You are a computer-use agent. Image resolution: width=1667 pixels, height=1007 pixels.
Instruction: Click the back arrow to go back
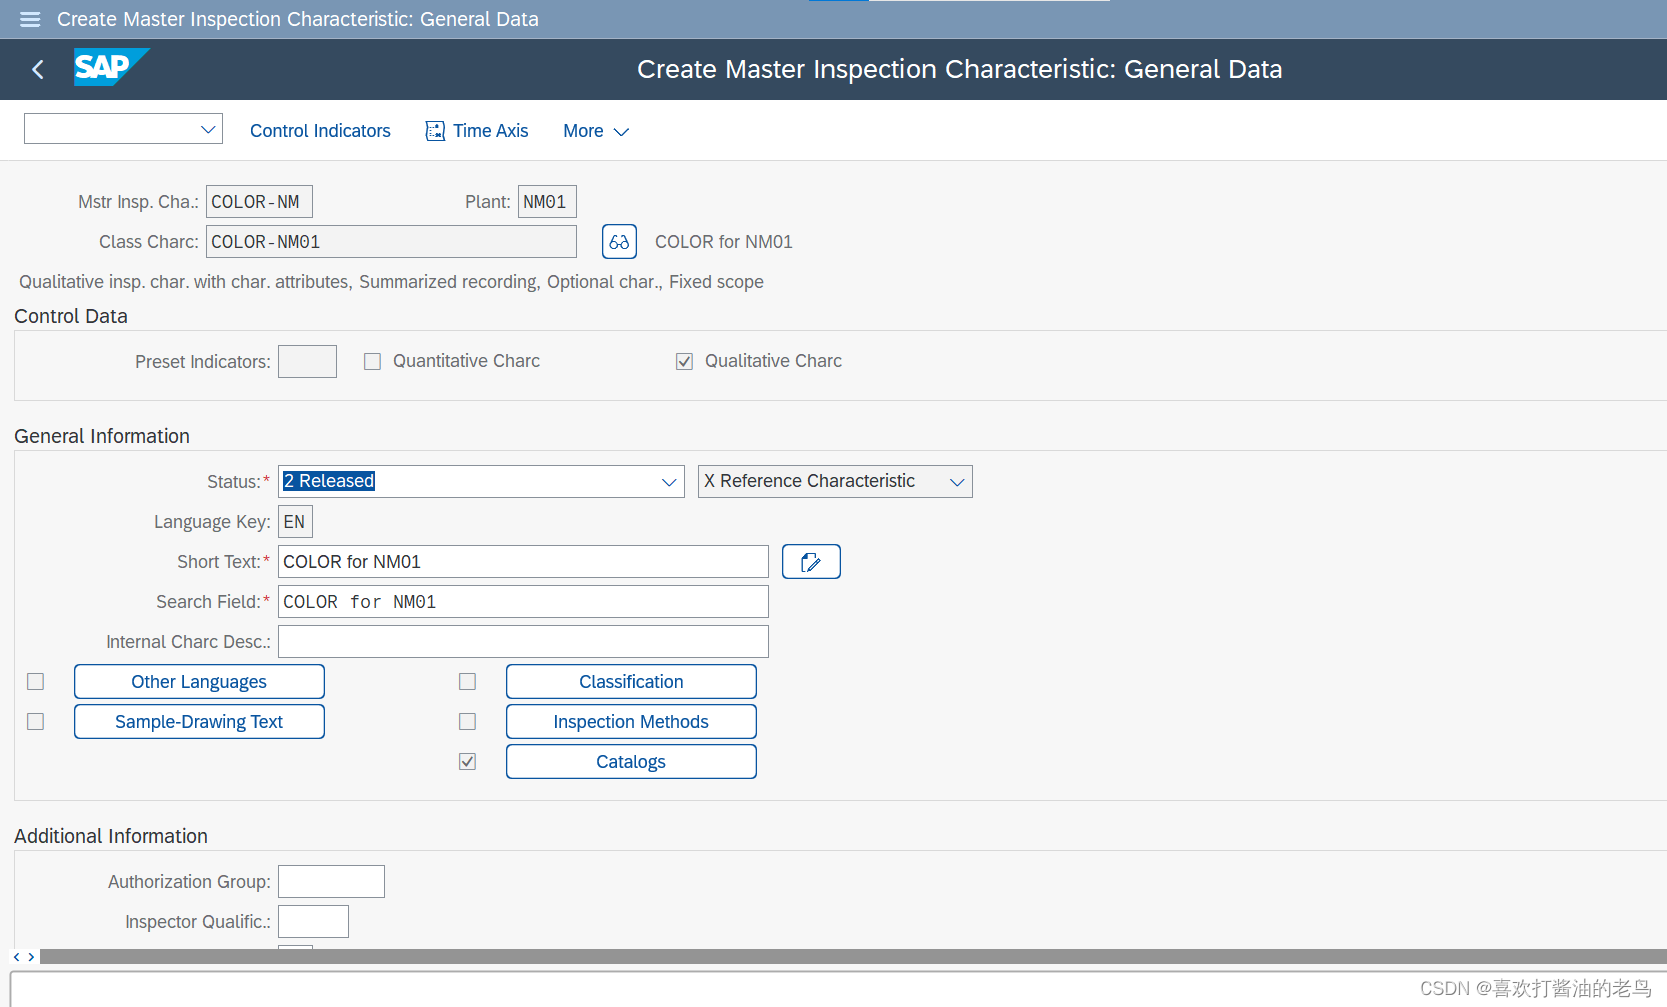click(x=37, y=69)
